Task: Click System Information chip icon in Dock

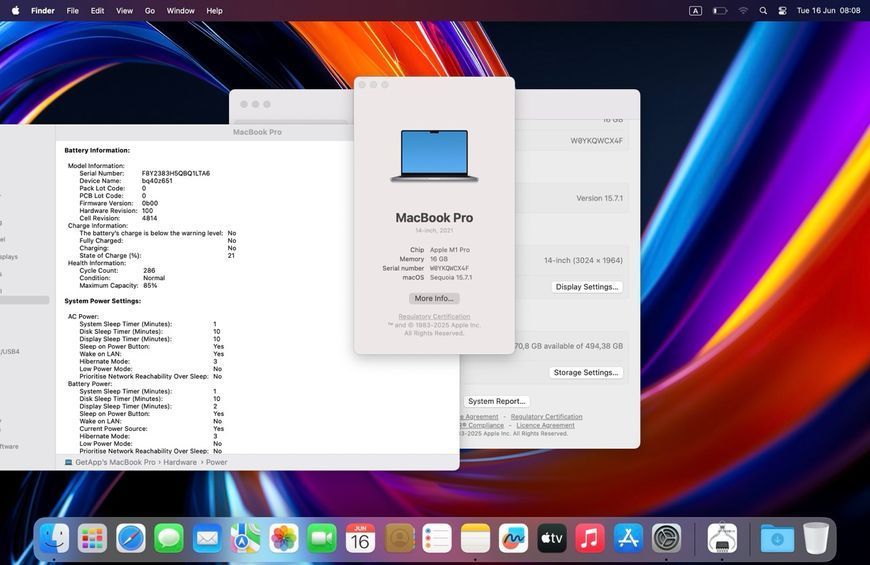Action: point(722,538)
